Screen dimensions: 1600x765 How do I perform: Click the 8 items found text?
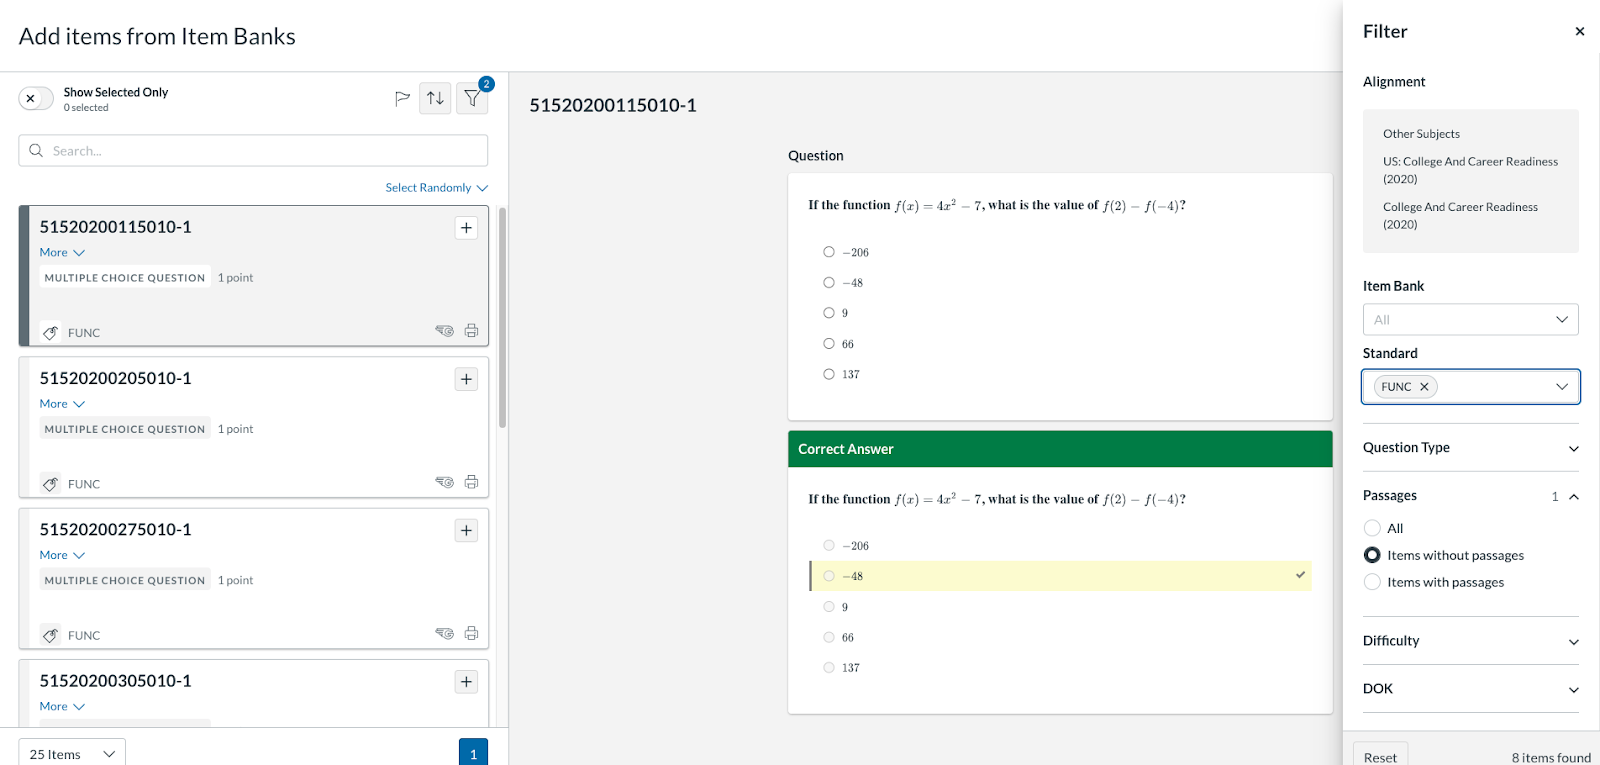[x=1551, y=758]
